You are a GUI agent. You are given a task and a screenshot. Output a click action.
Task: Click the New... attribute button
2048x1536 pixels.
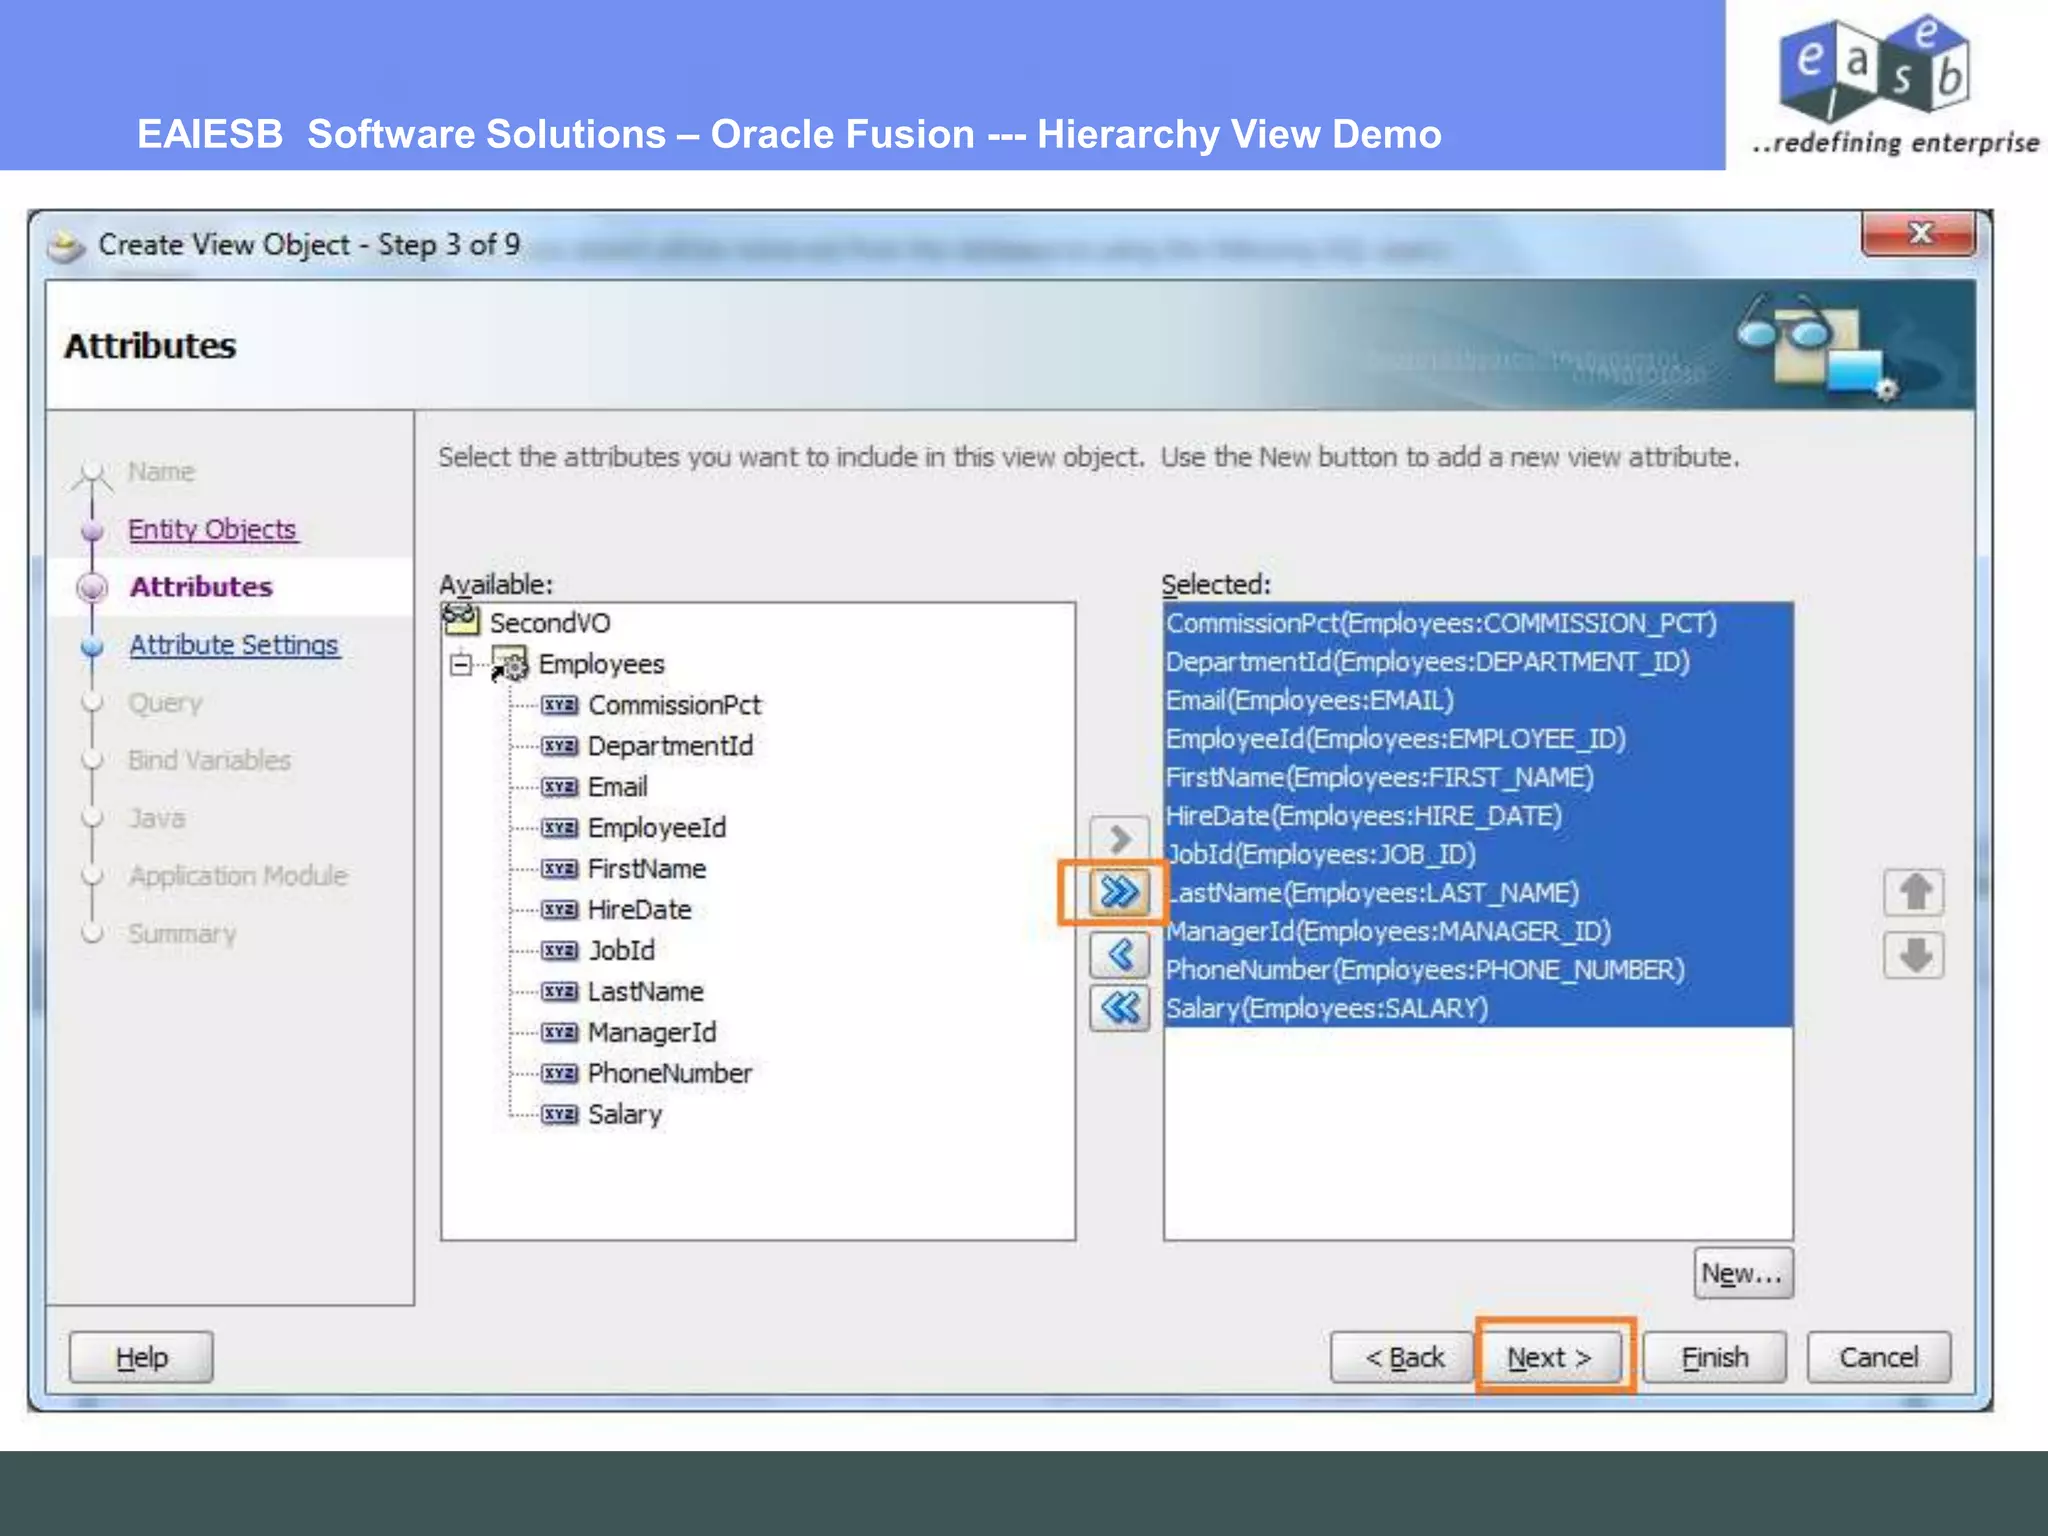point(1743,1273)
